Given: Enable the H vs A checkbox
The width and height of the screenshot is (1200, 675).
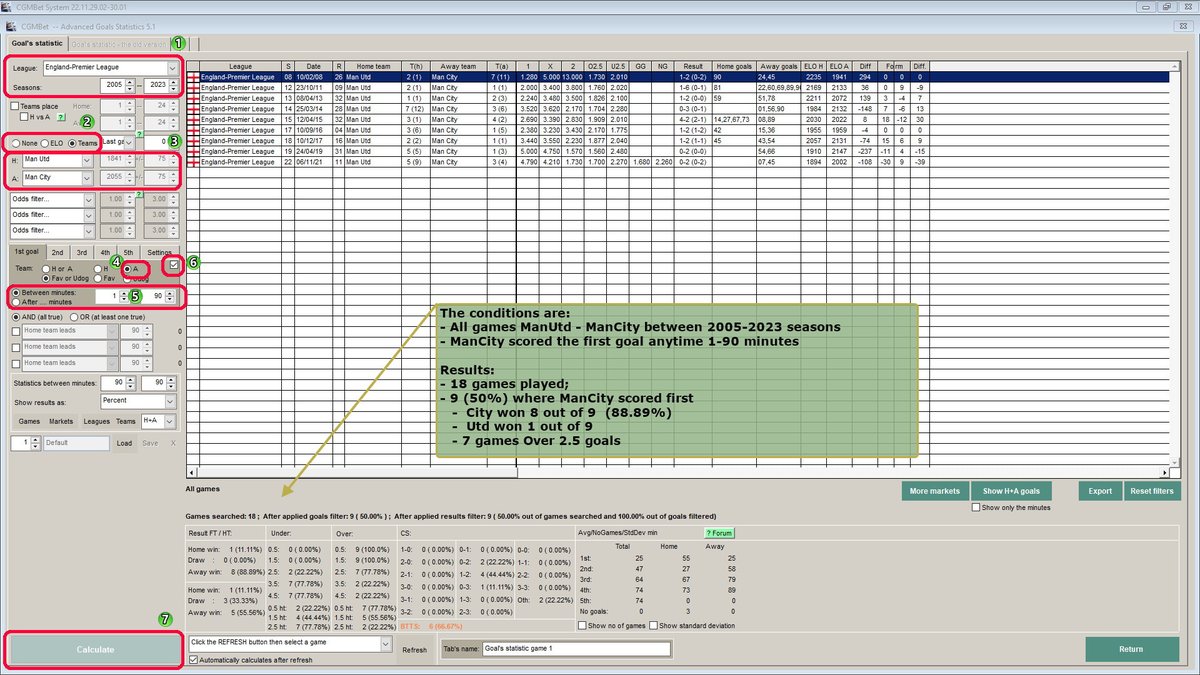Looking at the screenshot, I should (23, 117).
